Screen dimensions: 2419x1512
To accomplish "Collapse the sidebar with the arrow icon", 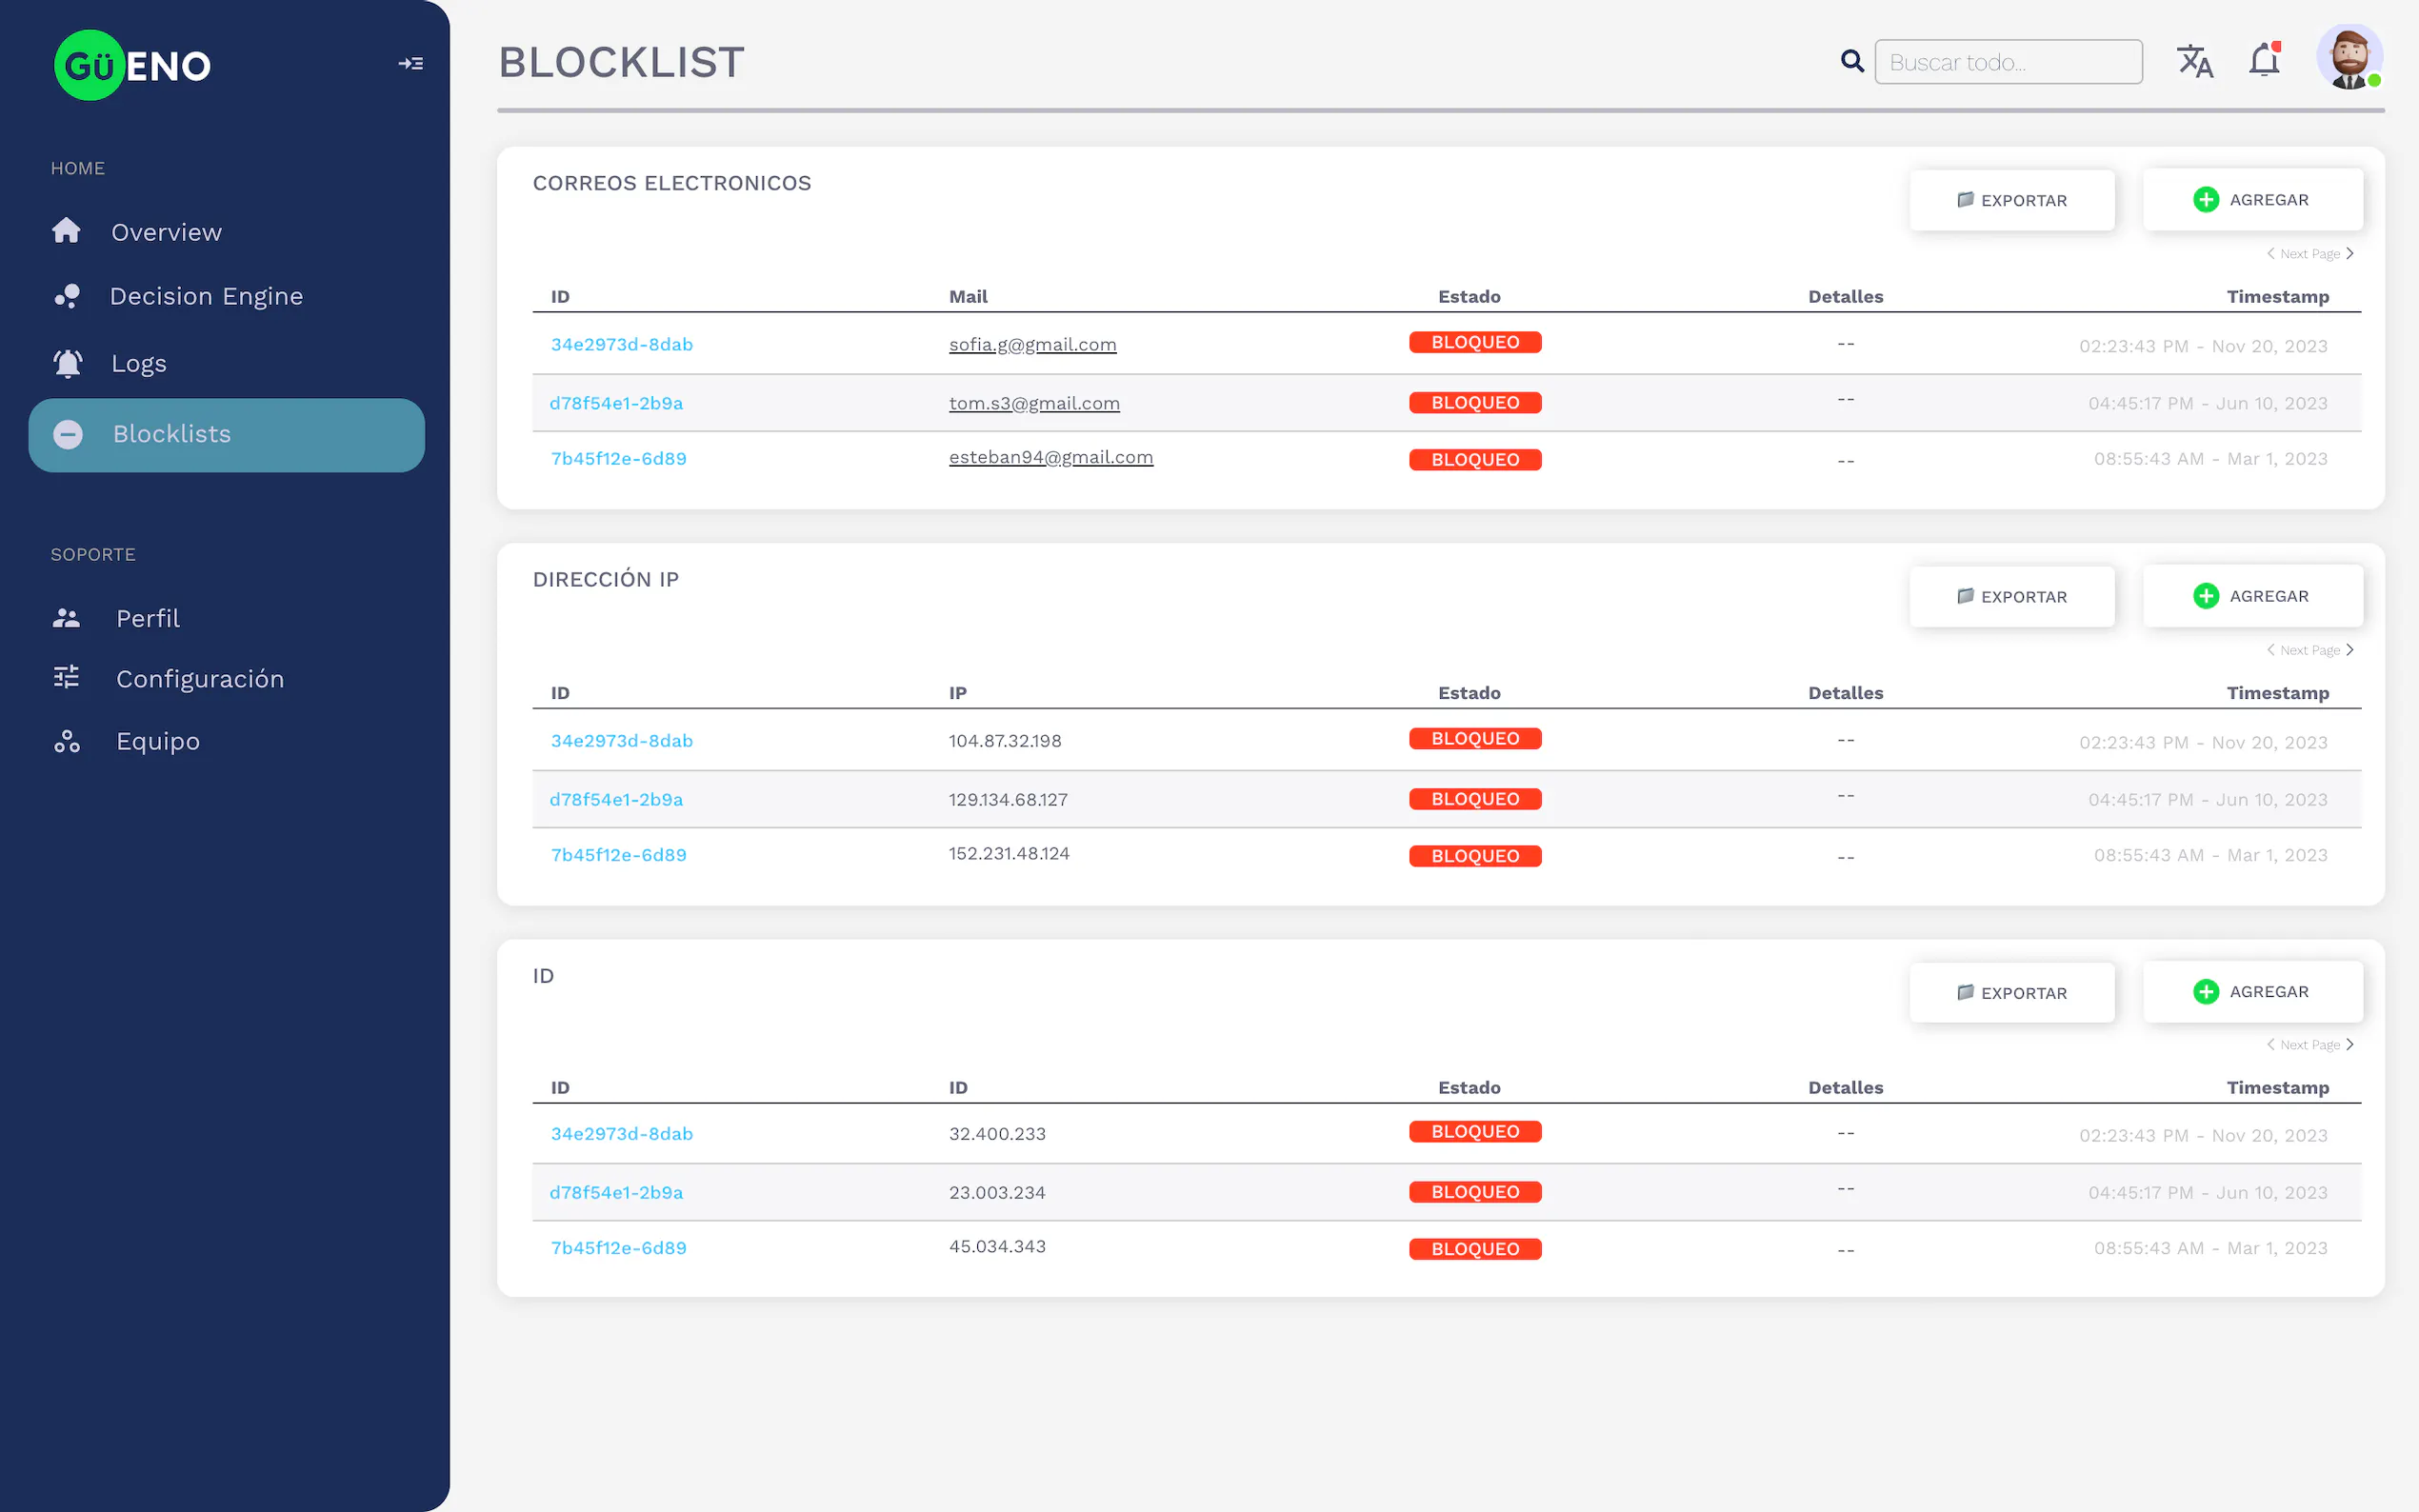I will click(x=411, y=64).
